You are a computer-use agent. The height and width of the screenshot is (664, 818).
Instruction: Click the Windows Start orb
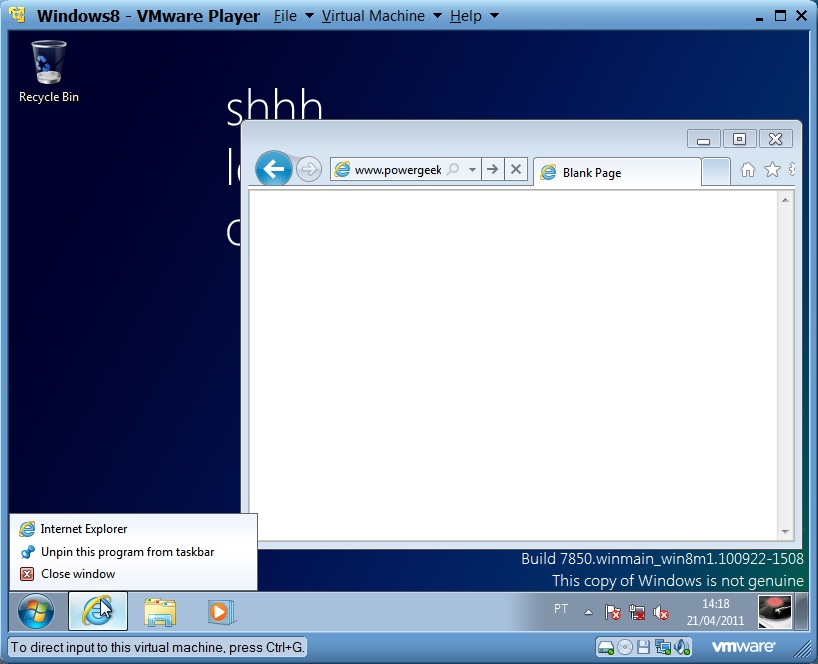[36, 611]
